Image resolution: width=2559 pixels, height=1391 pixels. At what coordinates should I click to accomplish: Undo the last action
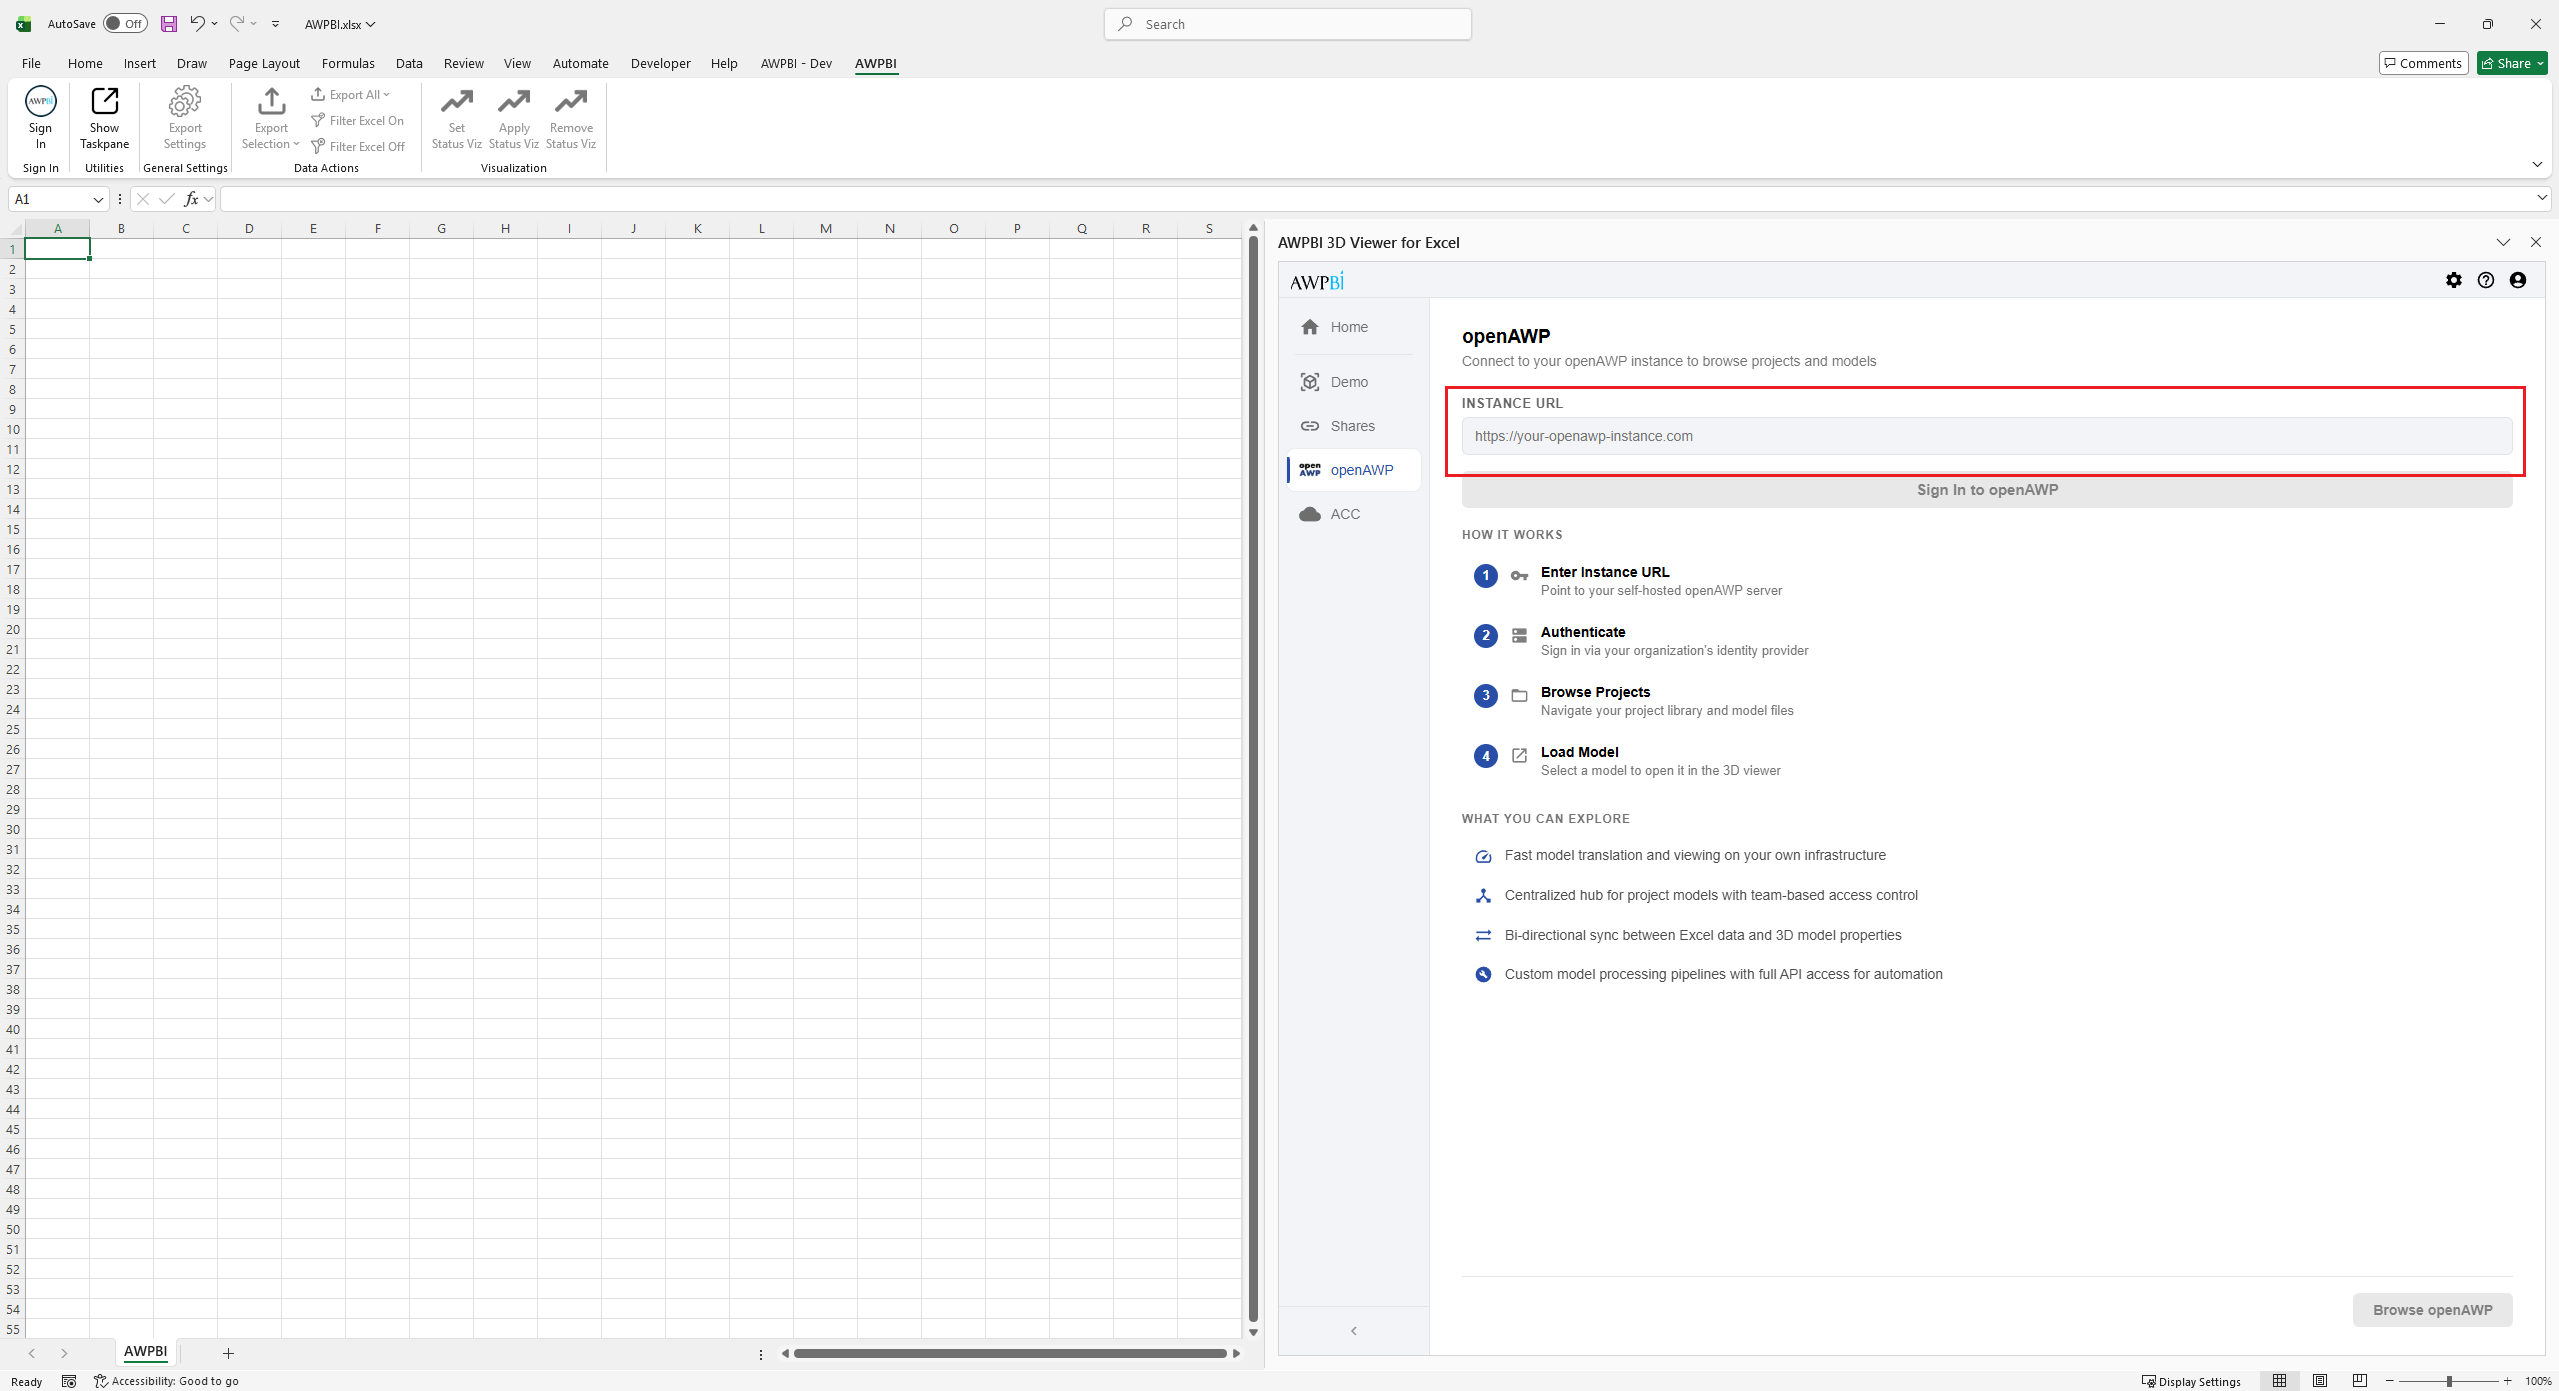tap(197, 24)
